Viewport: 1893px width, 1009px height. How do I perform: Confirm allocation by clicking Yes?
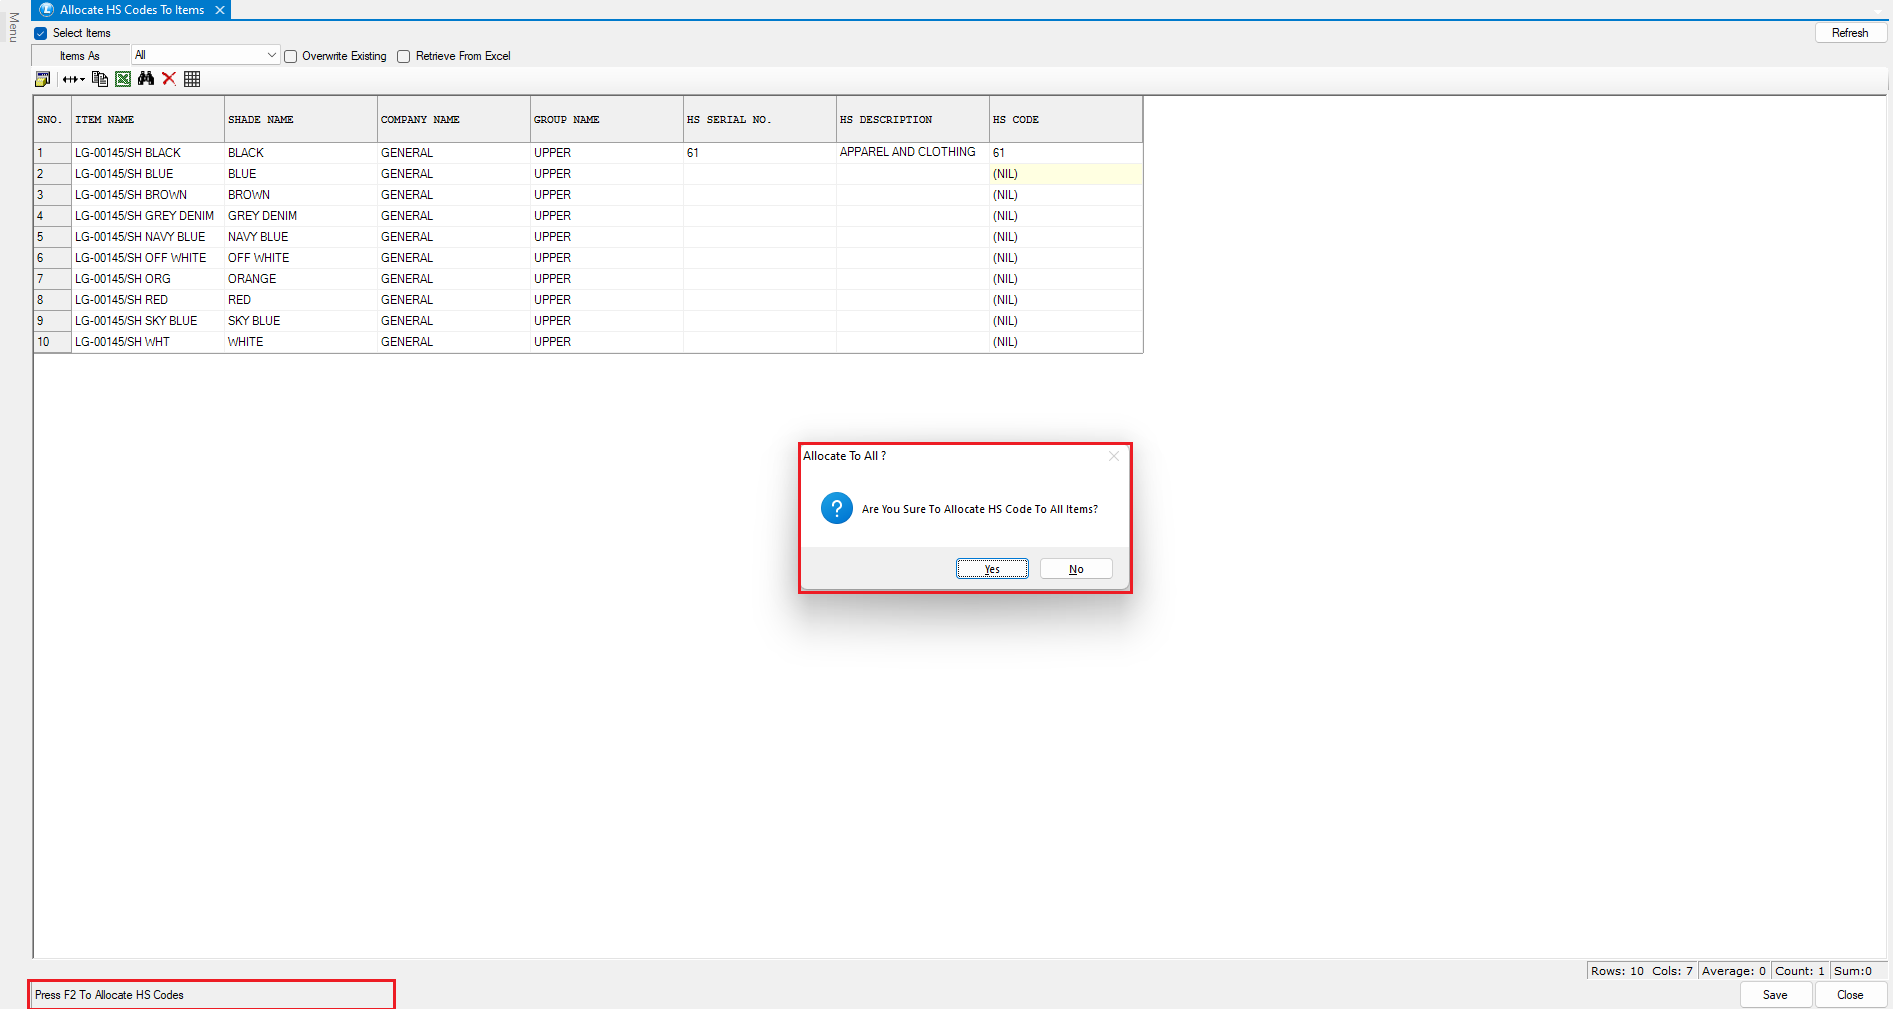991,569
